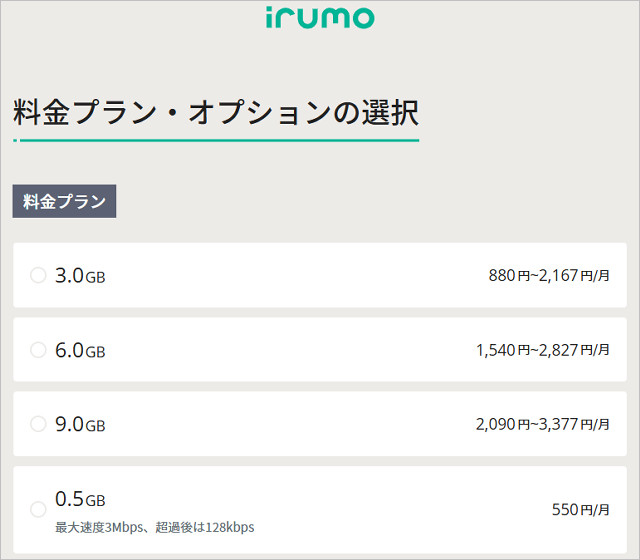Select the 3.0GB plan radio button

38,275
